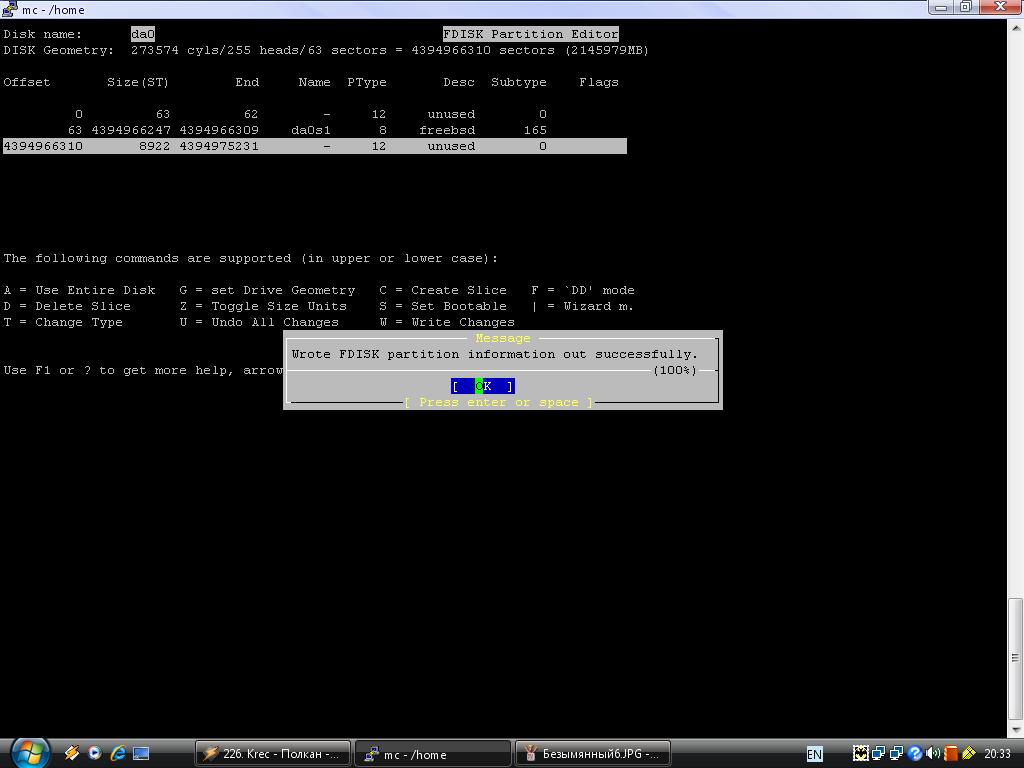Viewport: 1024px width, 768px height.
Task: Click the blue help question-mark tray icon
Action: (915, 753)
